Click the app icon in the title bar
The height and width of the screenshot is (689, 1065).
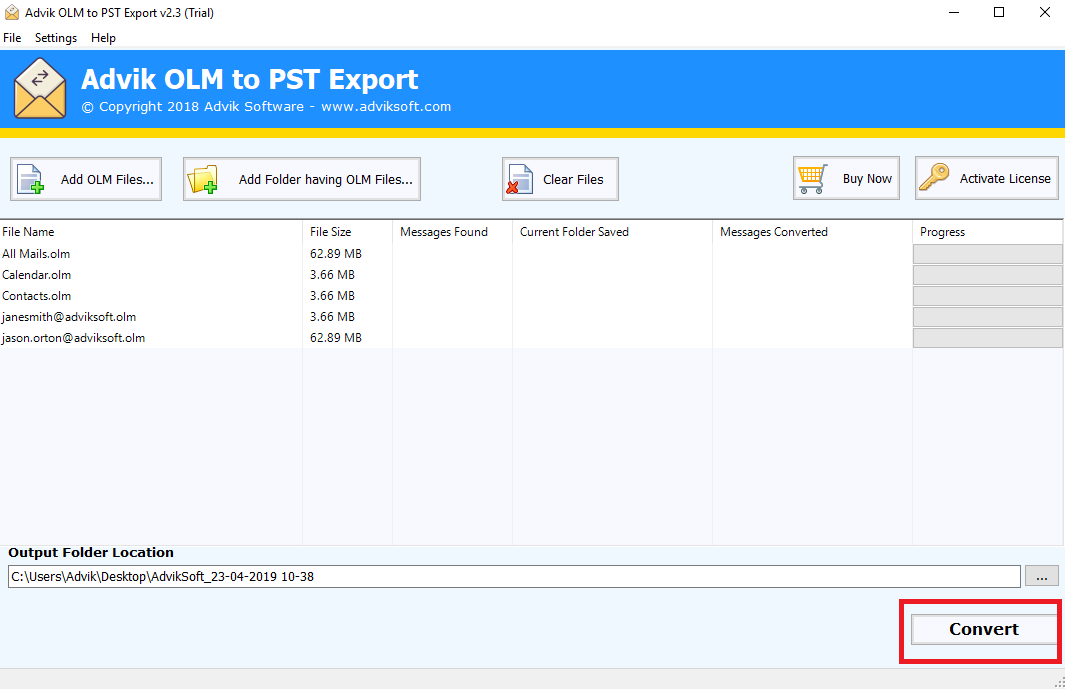click(12, 13)
